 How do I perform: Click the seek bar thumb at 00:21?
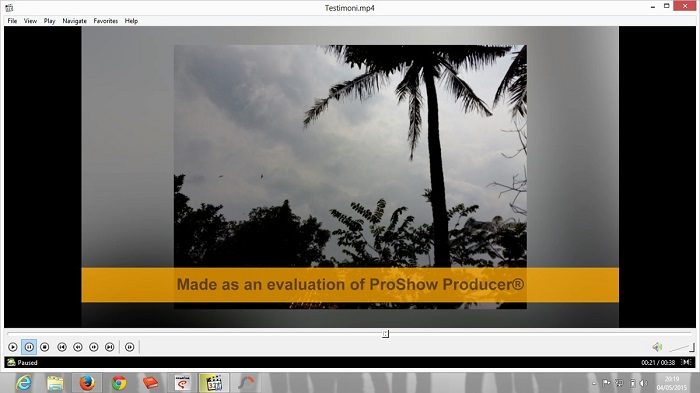(385, 334)
